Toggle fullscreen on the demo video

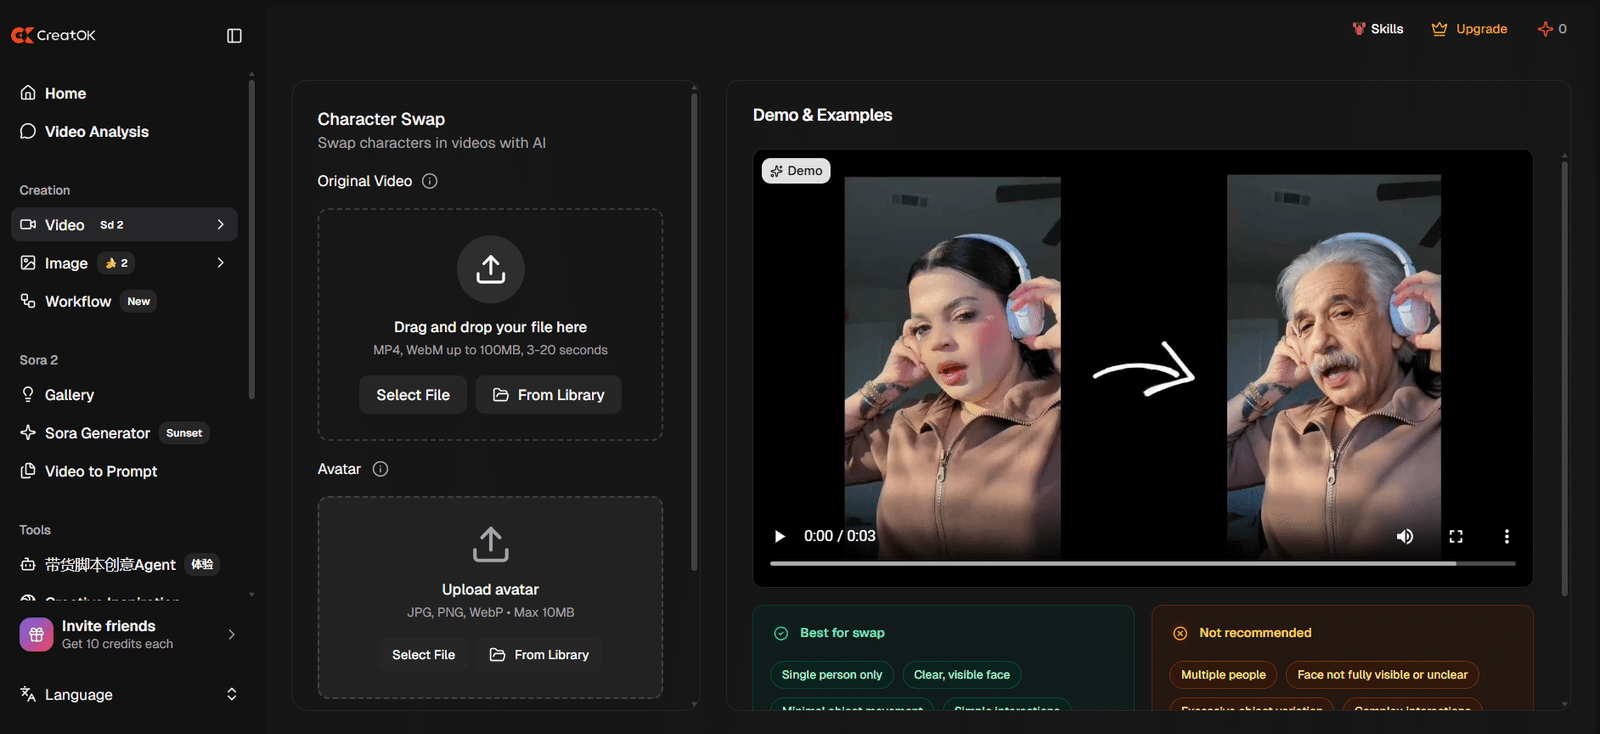(1456, 537)
